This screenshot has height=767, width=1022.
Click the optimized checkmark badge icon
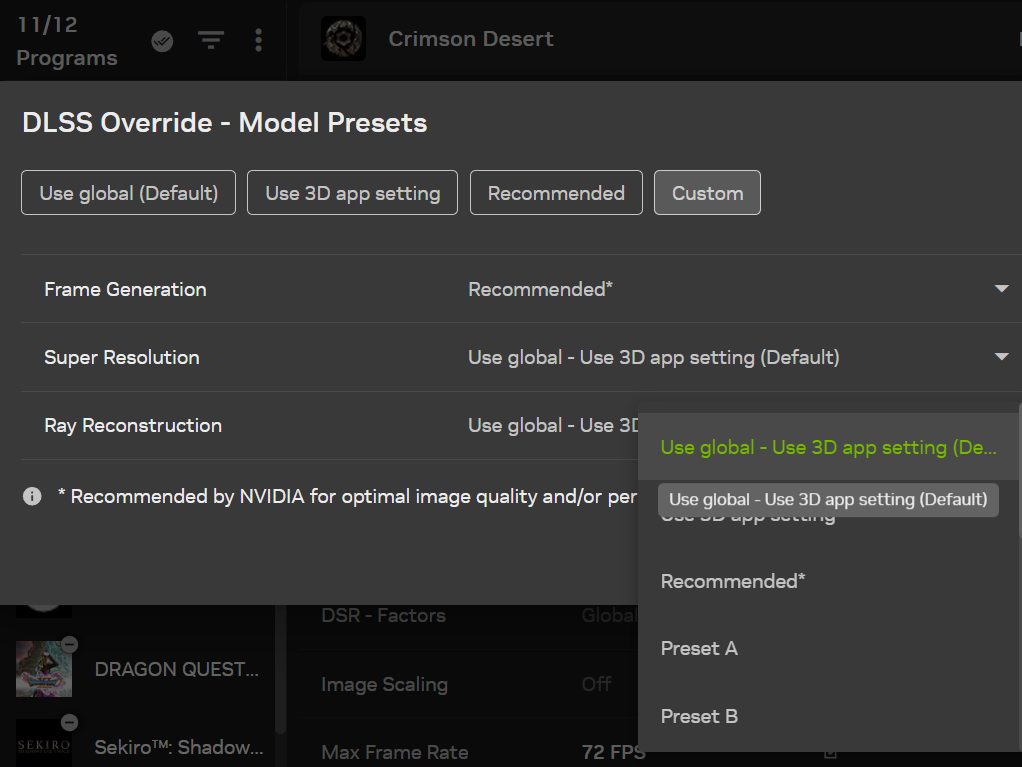[162, 41]
